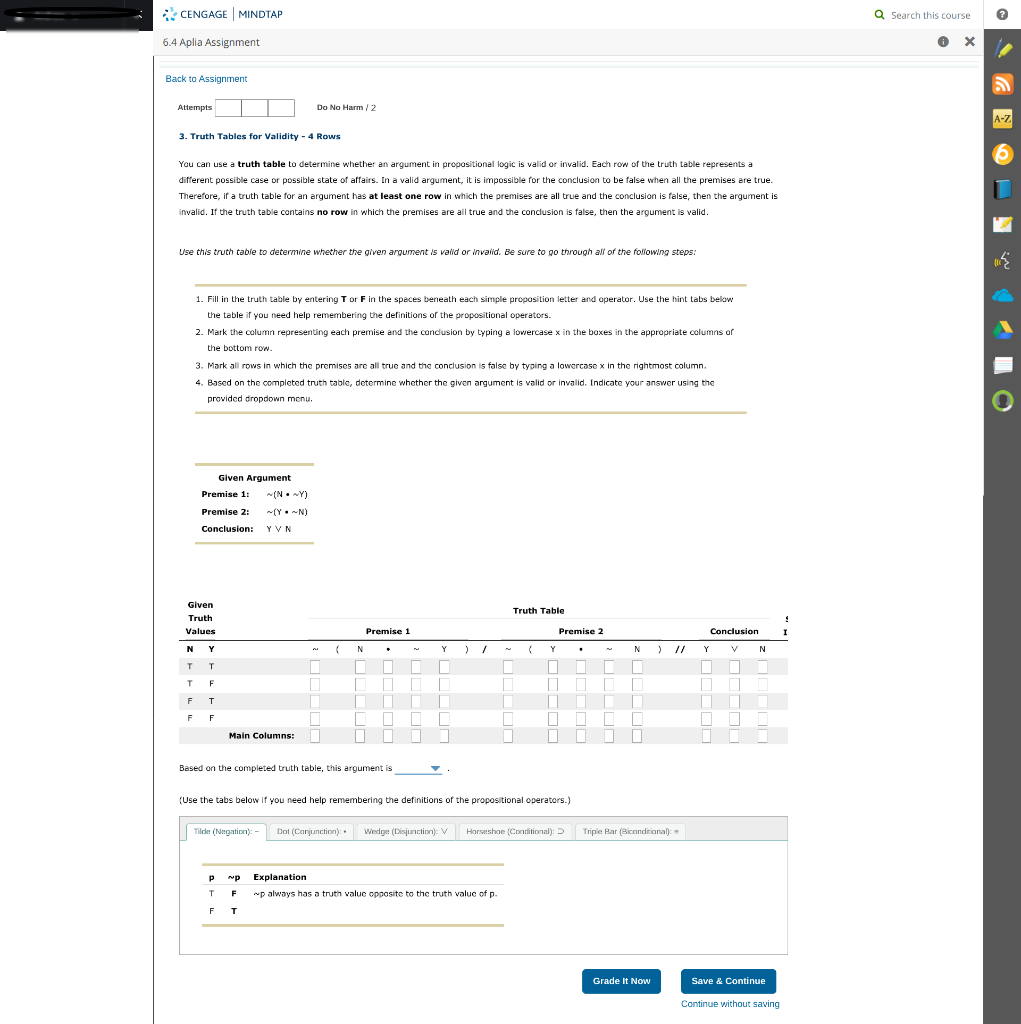Open the Horseshoe (Conditional) tab
Screen dimensions: 1021x1024
(x=513, y=829)
